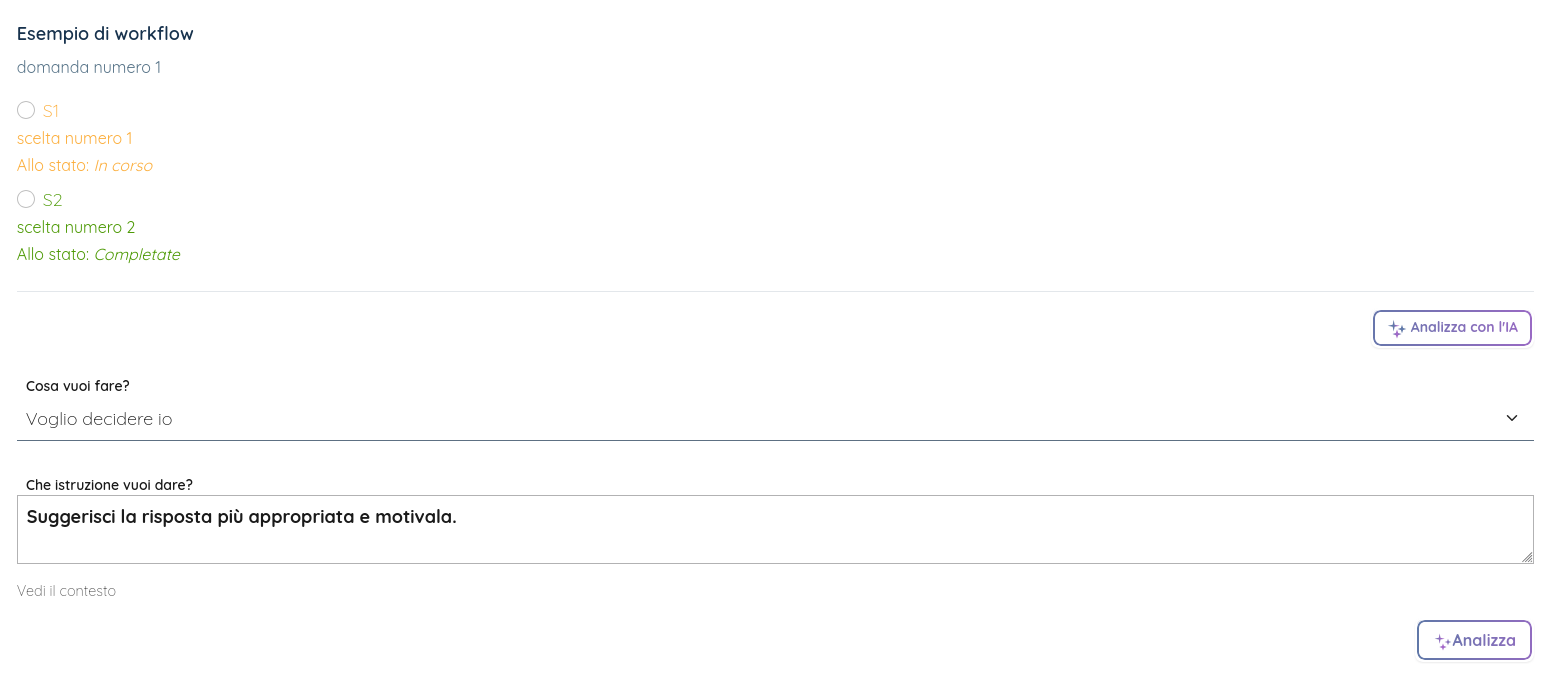Click the Esempio di workflow title

pos(104,33)
